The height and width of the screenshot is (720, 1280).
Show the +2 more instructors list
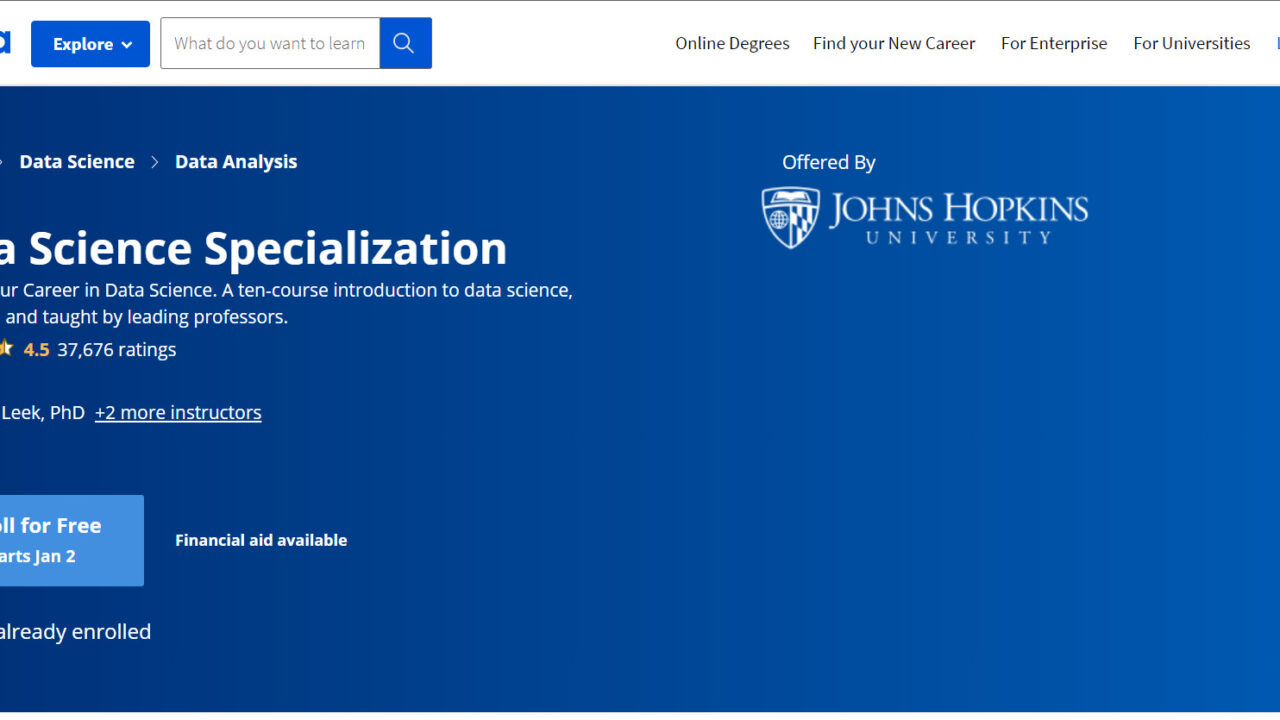(178, 412)
